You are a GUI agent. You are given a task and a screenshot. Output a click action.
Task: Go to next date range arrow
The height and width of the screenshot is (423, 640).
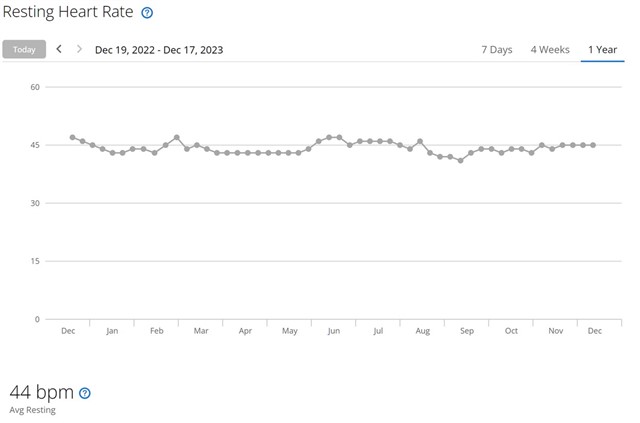click(79, 49)
